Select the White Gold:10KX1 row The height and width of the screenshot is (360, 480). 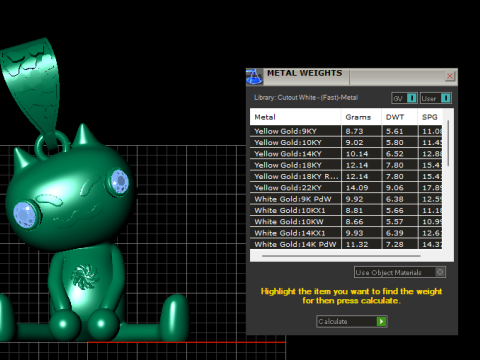346,210
